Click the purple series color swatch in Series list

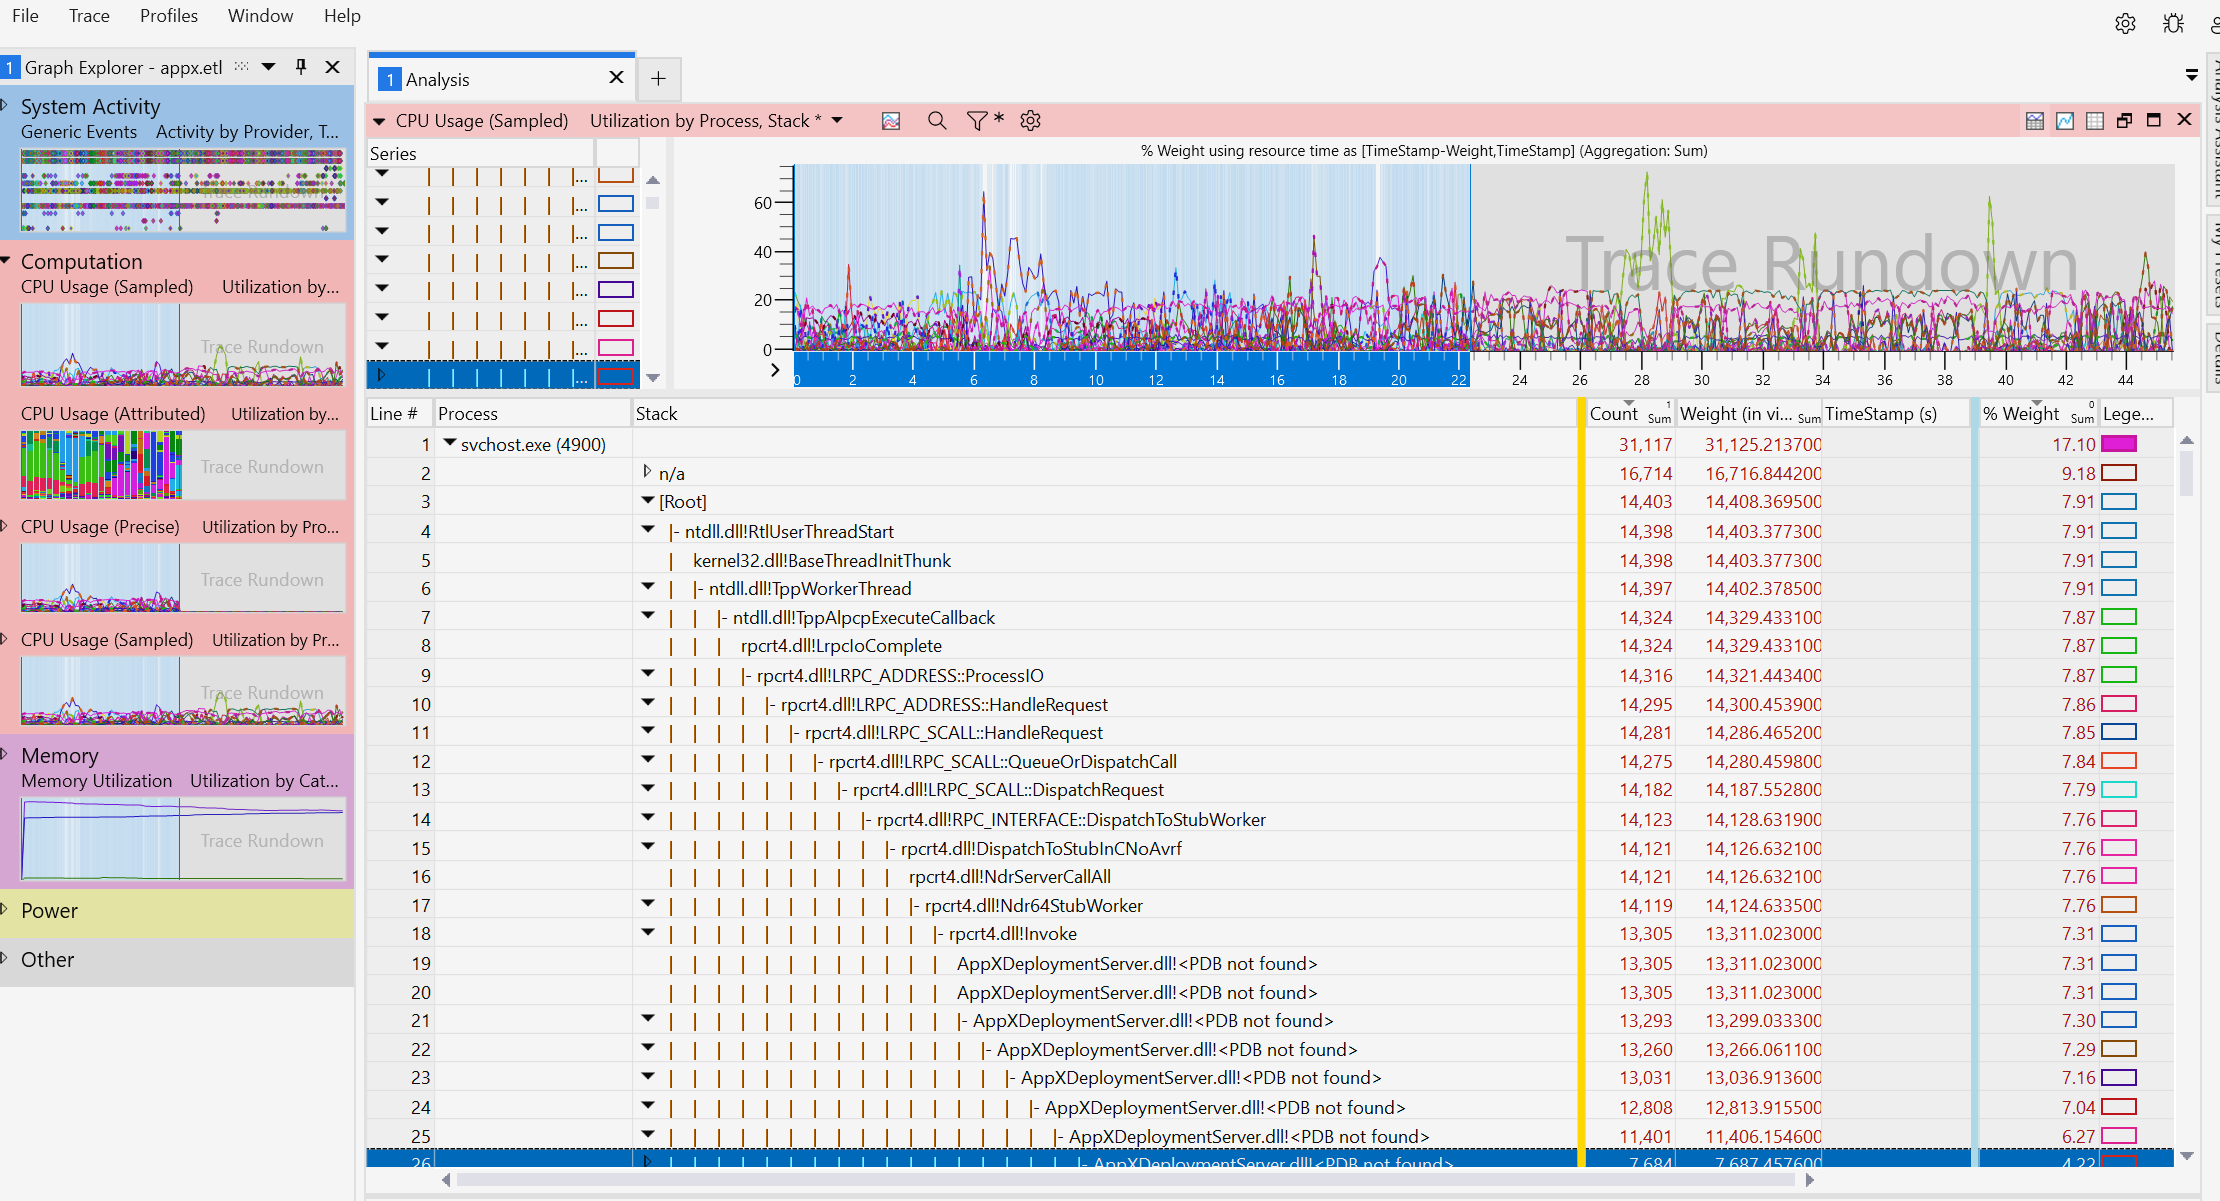tap(616, 290)
